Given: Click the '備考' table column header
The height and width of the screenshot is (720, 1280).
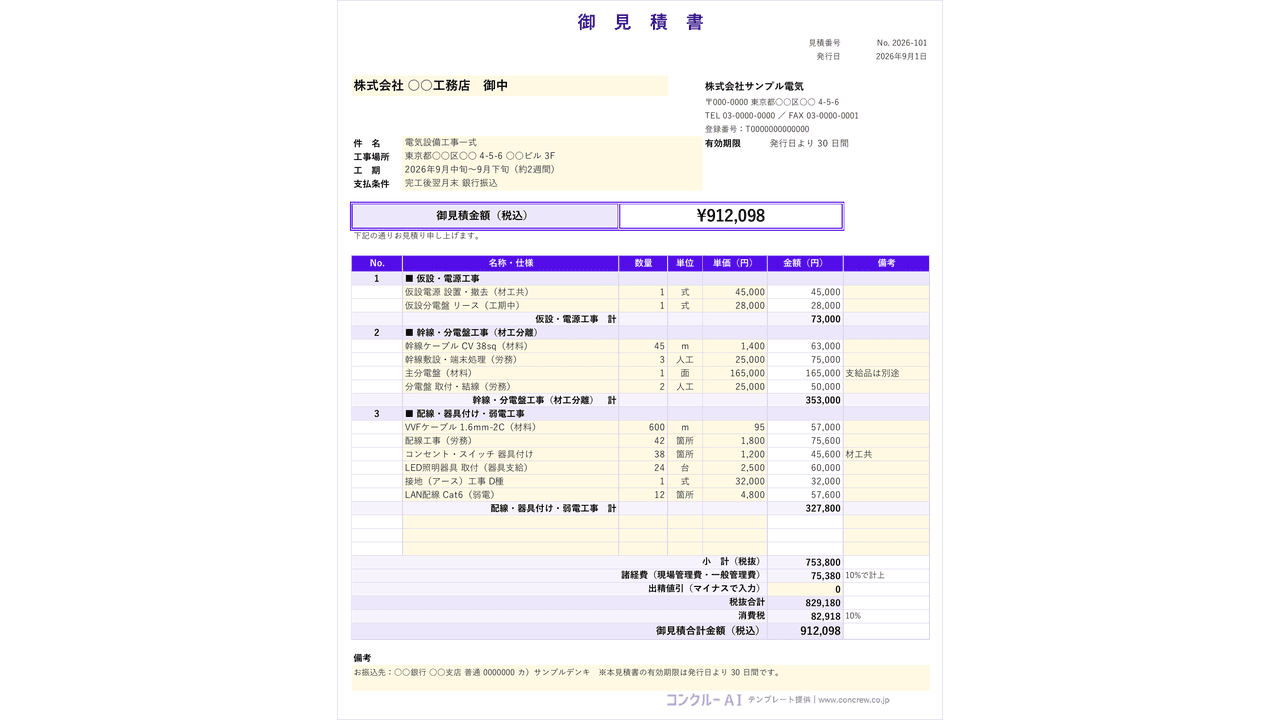Looking at the screenshot, I should [x=886, y=263].
